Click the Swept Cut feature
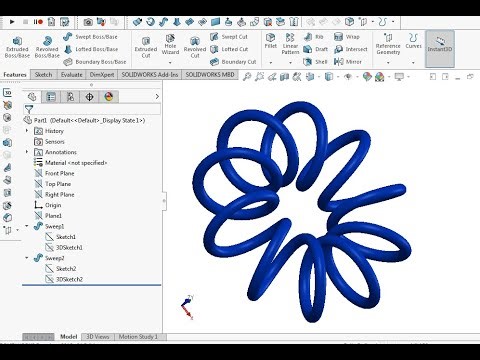Viewport: 480px width, 360px height. click(x=229, y=37)
